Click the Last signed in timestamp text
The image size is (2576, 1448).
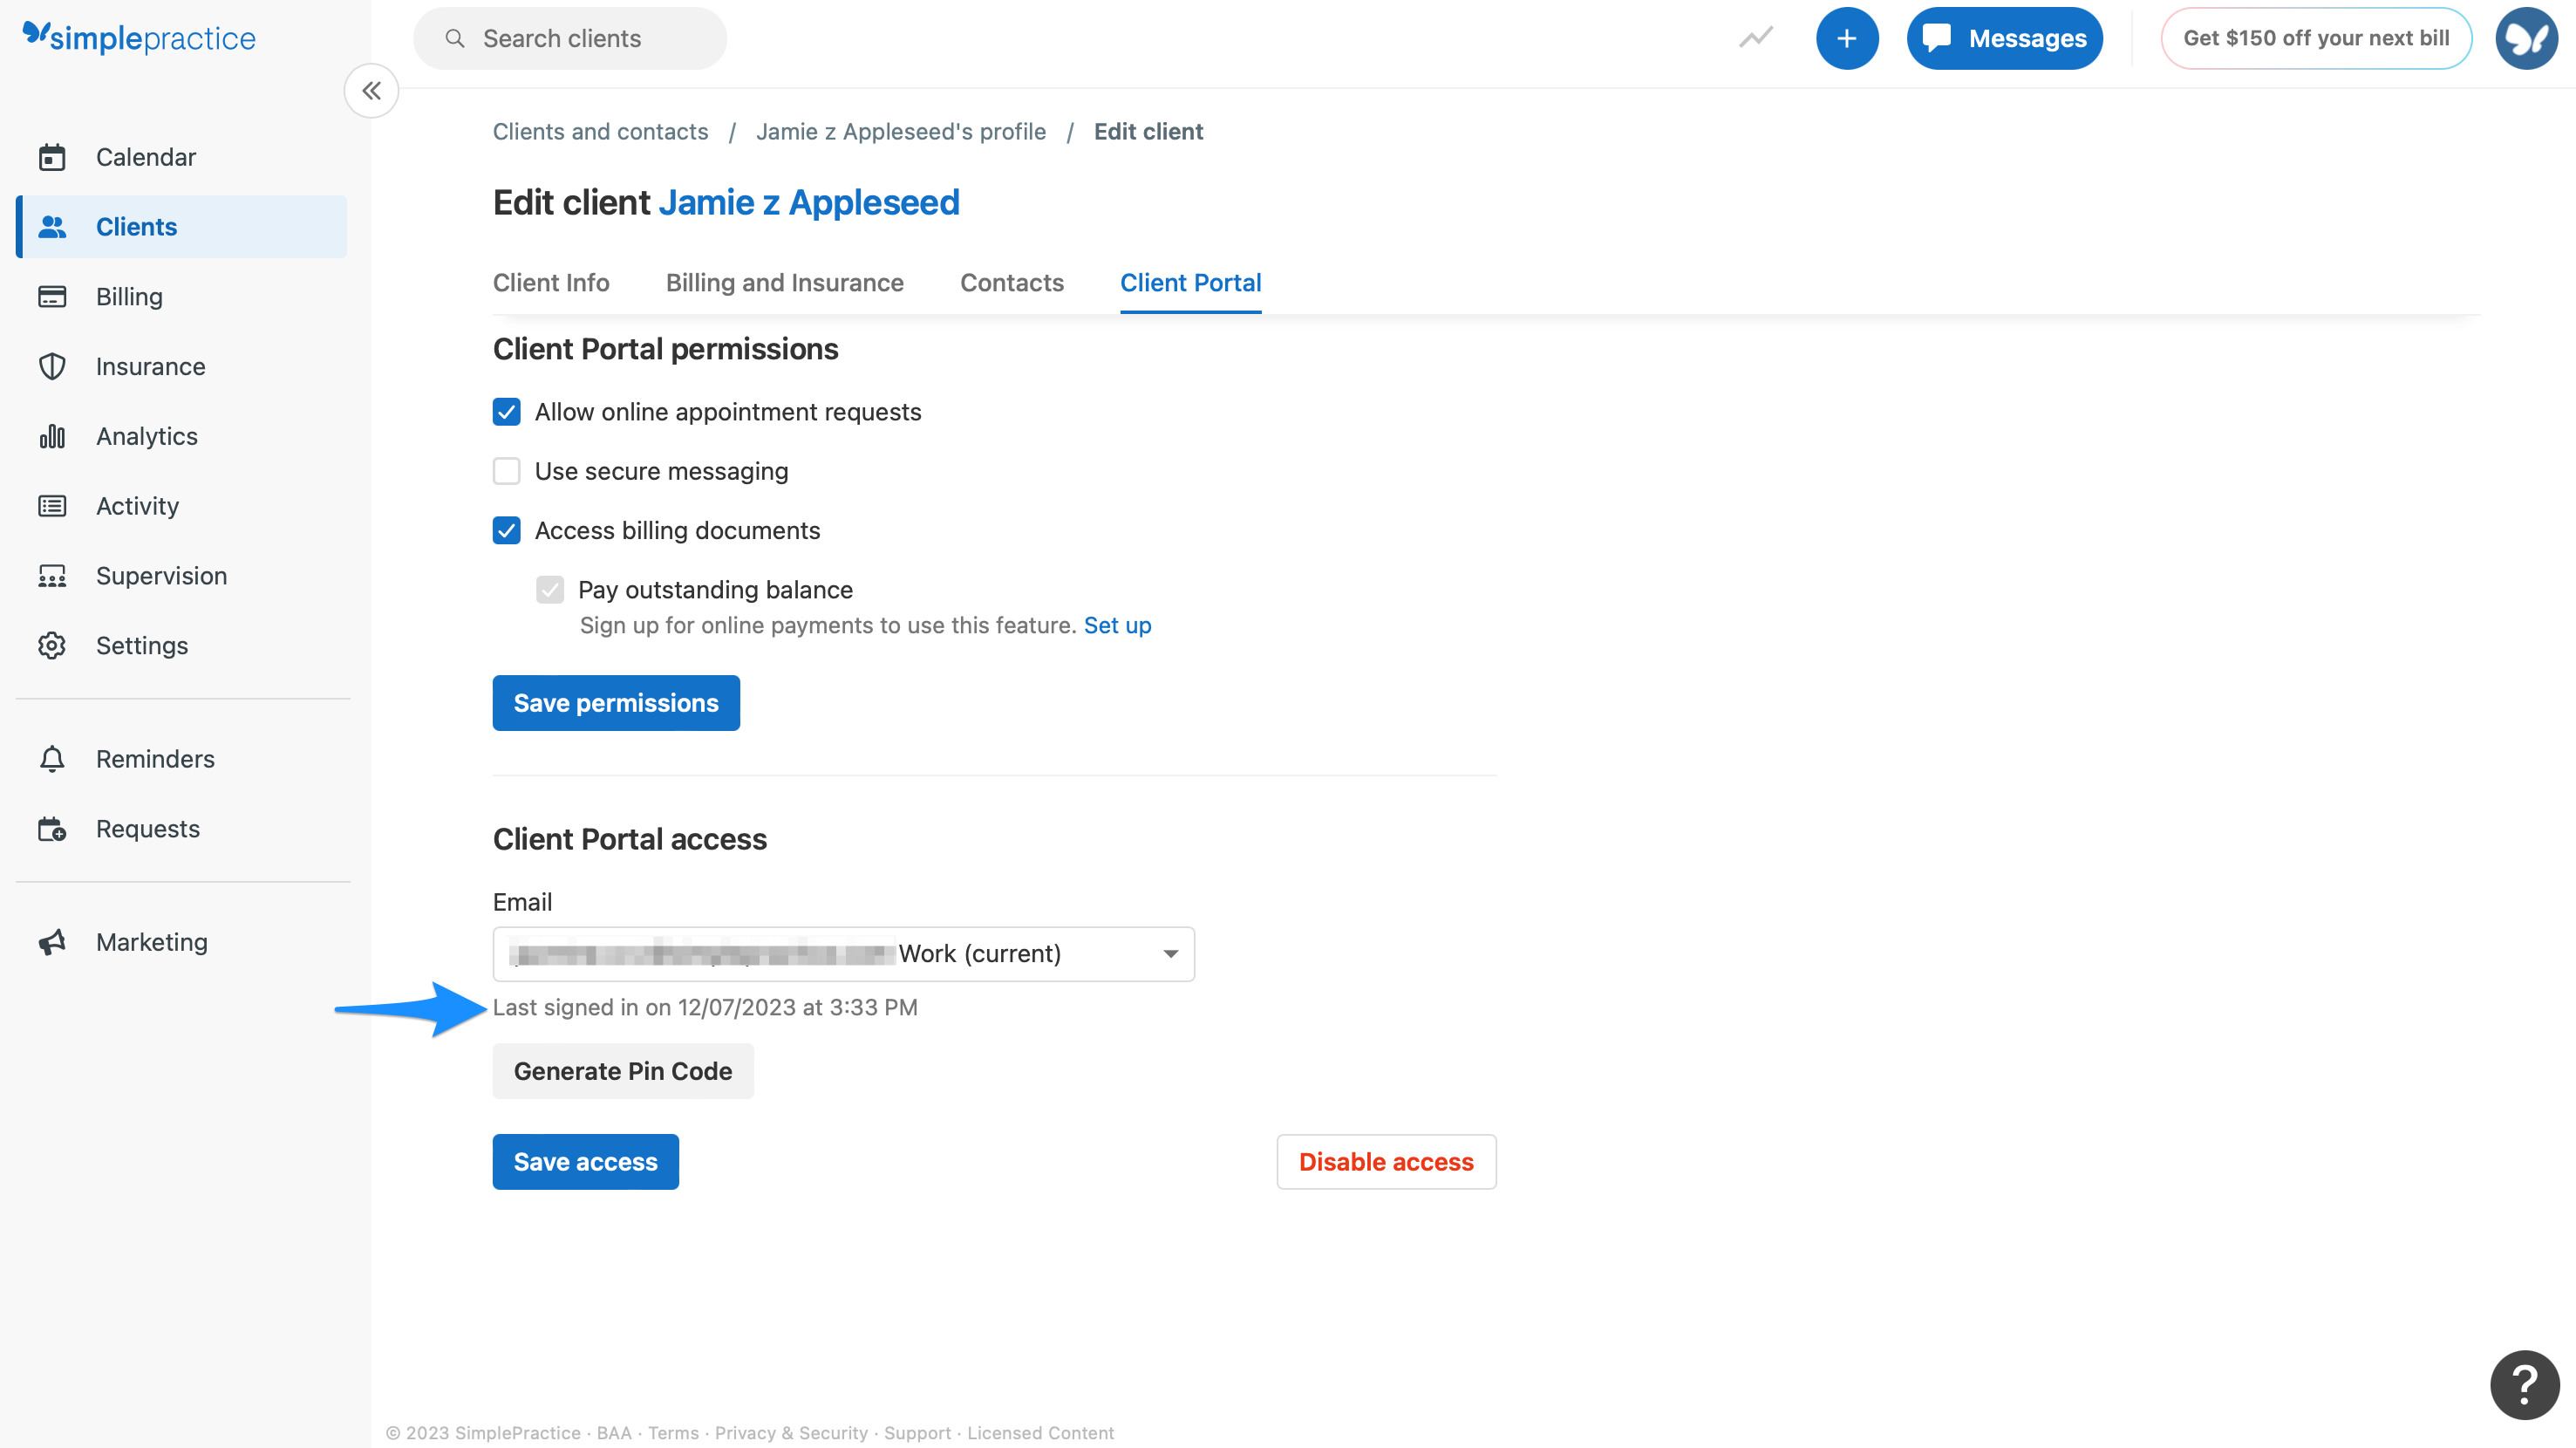[705, 1007]
